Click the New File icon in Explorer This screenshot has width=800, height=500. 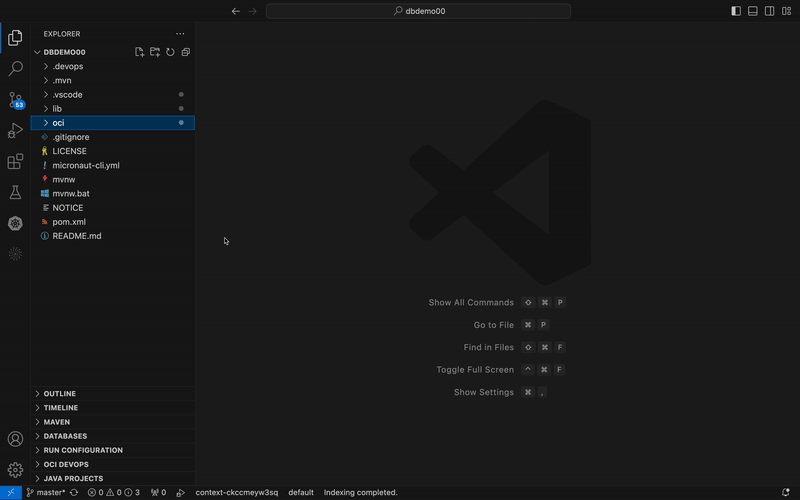(x=140, y=52)
